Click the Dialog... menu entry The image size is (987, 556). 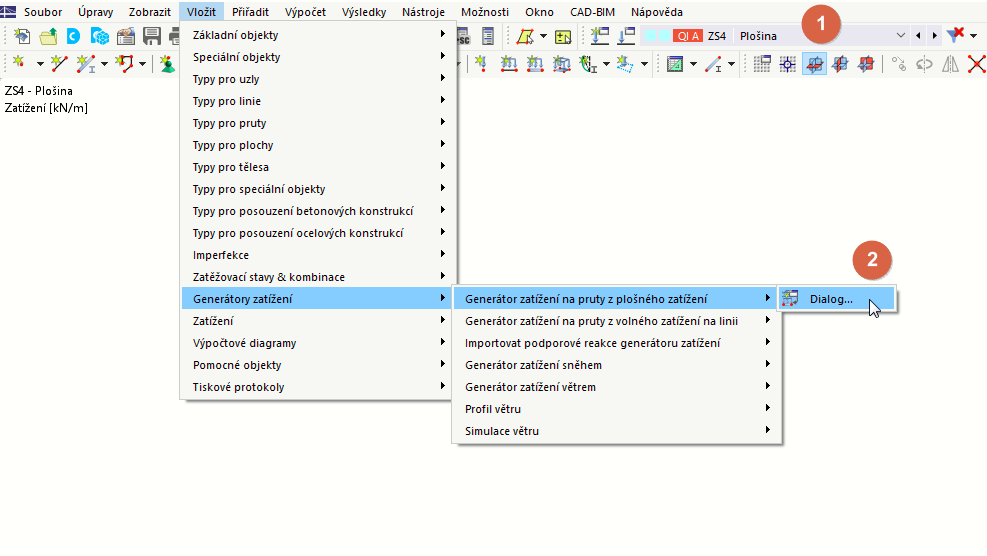point(837,299)
